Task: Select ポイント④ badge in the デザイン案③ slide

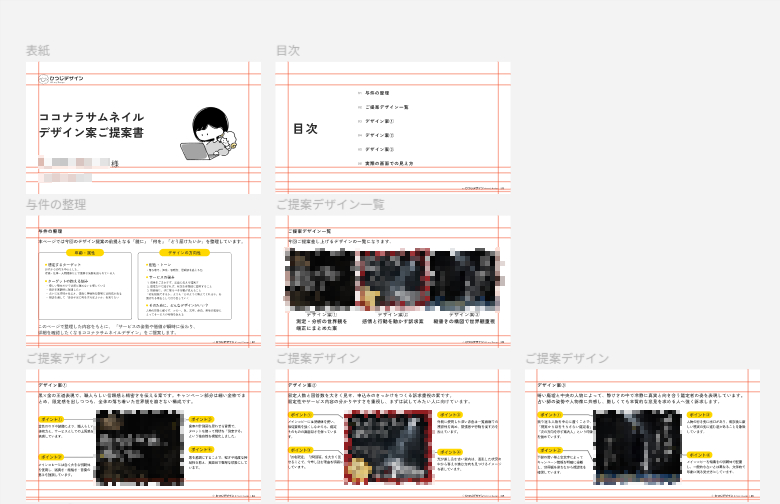Action: tap(699, 455)
